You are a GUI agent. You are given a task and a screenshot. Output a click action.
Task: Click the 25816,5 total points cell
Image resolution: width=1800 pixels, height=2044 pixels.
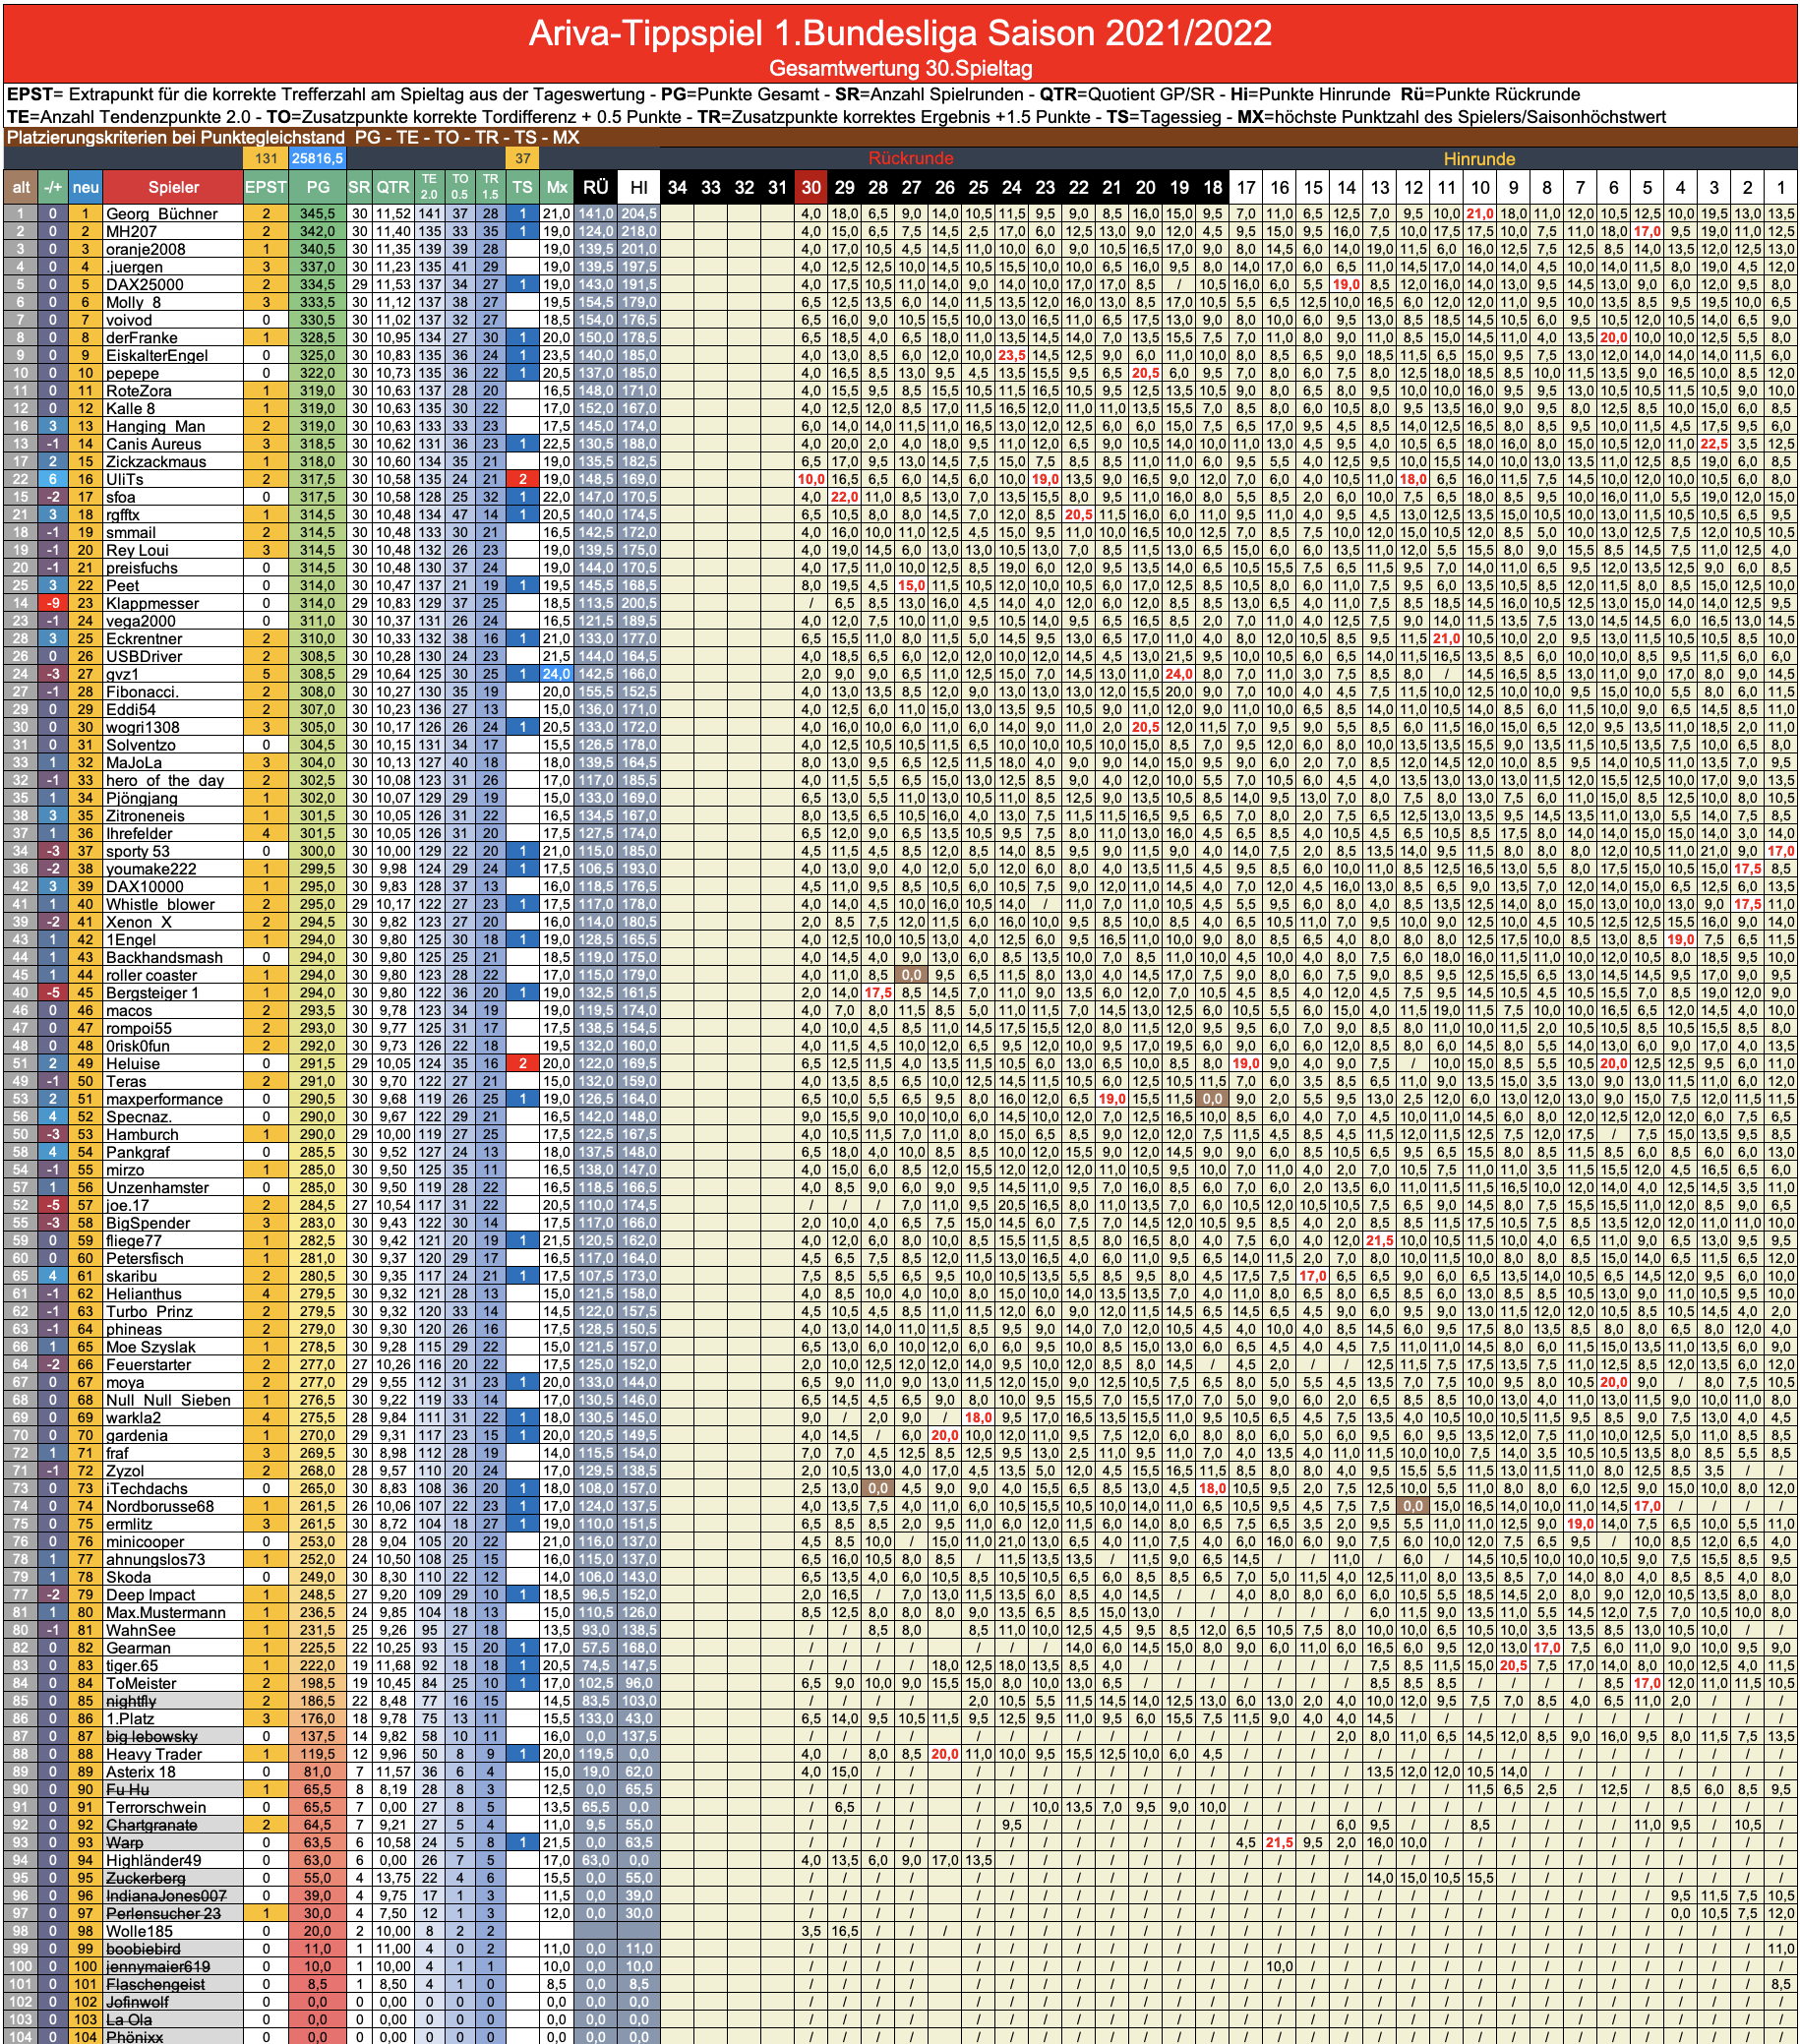[318, 158]
